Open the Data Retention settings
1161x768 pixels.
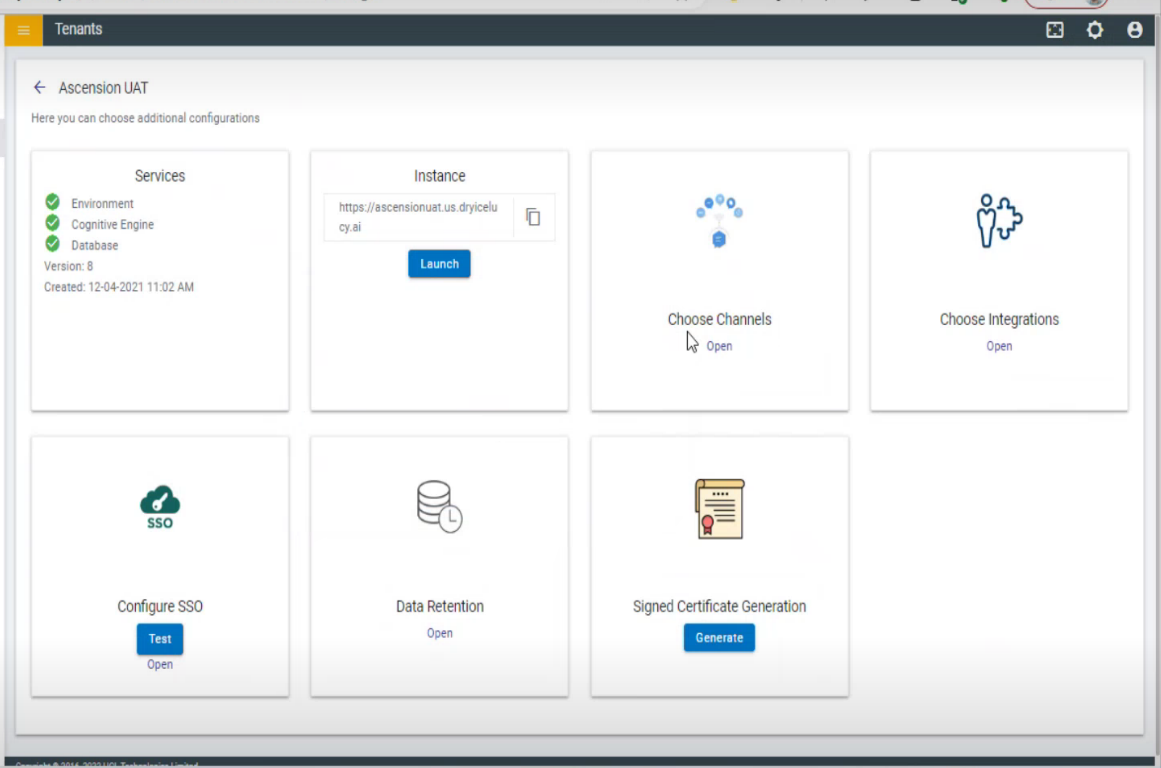click(439, 633)
